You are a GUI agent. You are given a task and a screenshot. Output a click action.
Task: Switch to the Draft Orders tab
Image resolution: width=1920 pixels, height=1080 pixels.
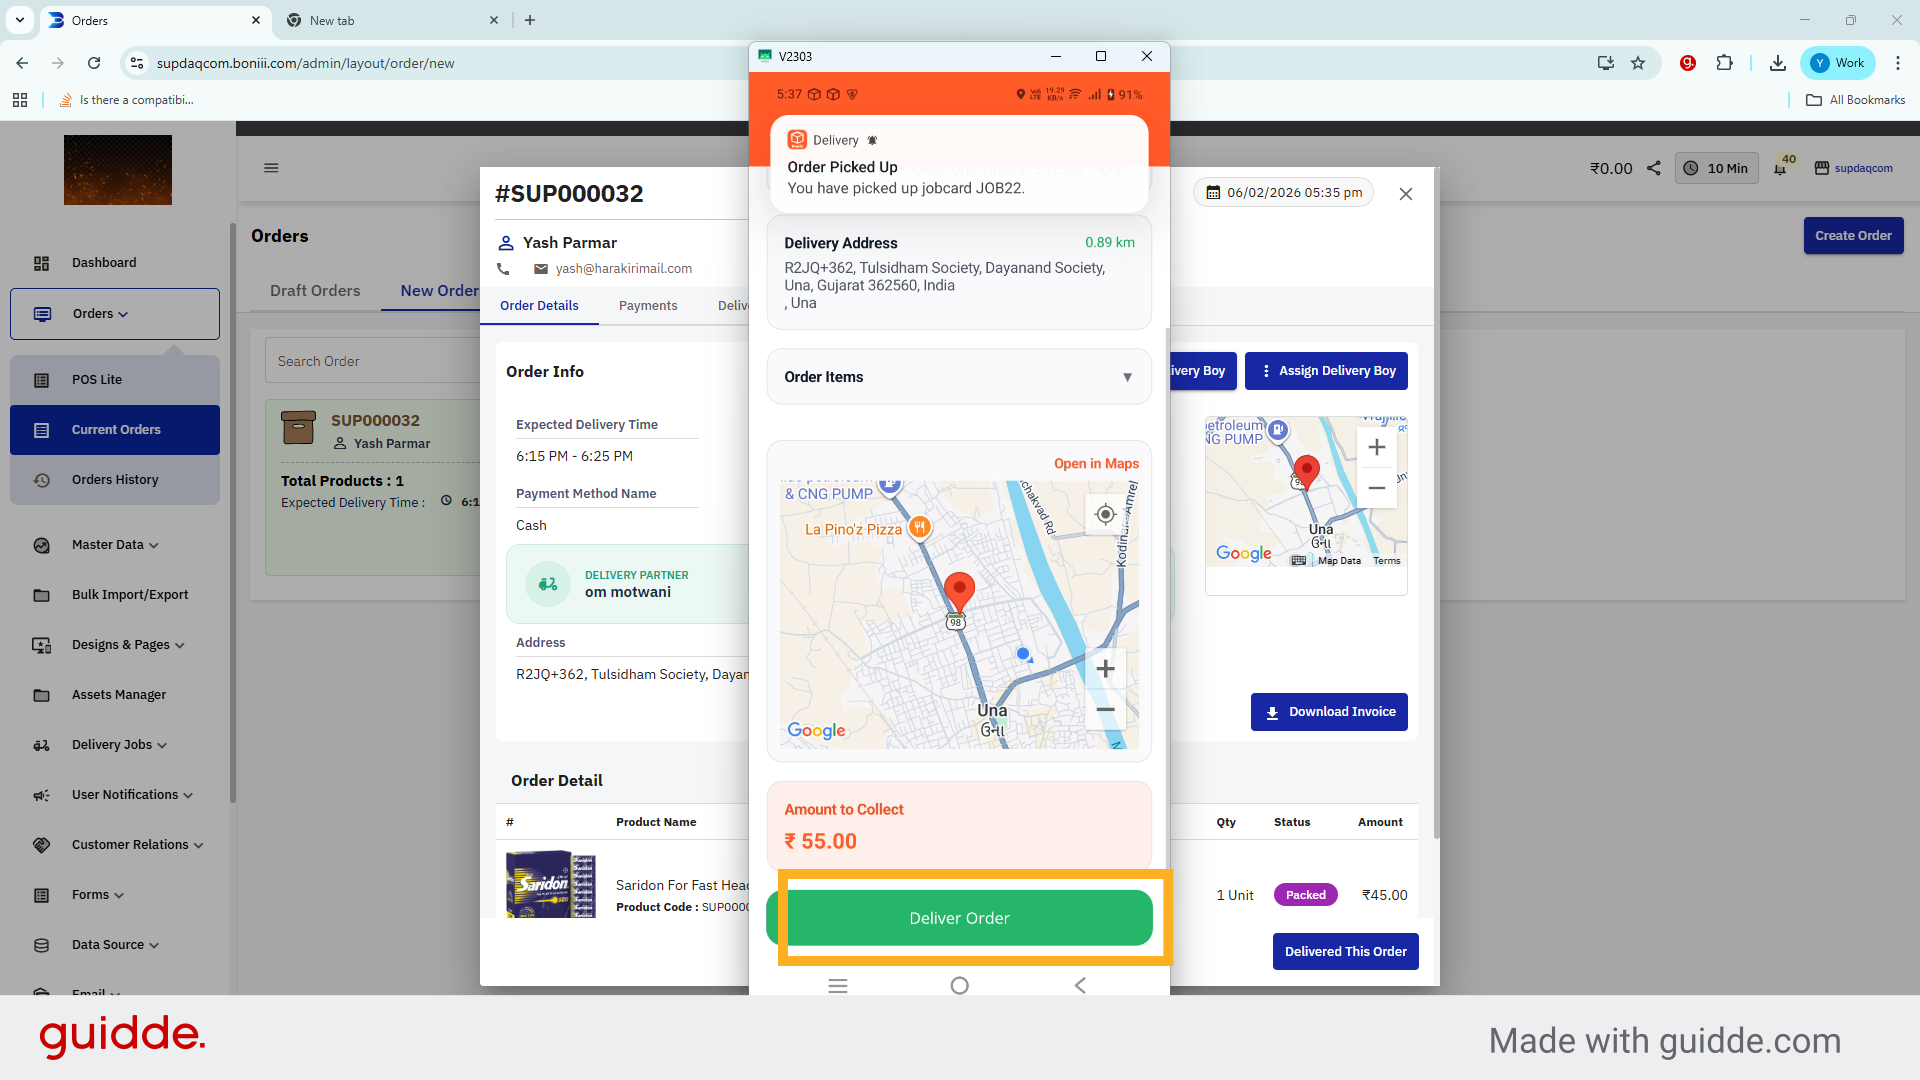click(x=315, y=291)
